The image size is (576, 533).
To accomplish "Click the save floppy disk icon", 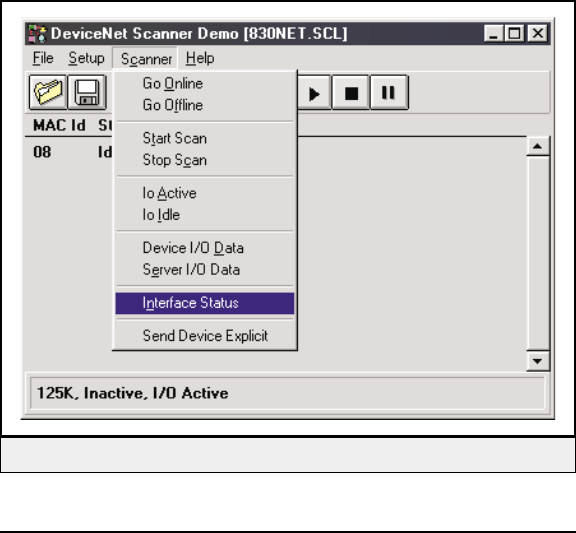I will point(87,93).
